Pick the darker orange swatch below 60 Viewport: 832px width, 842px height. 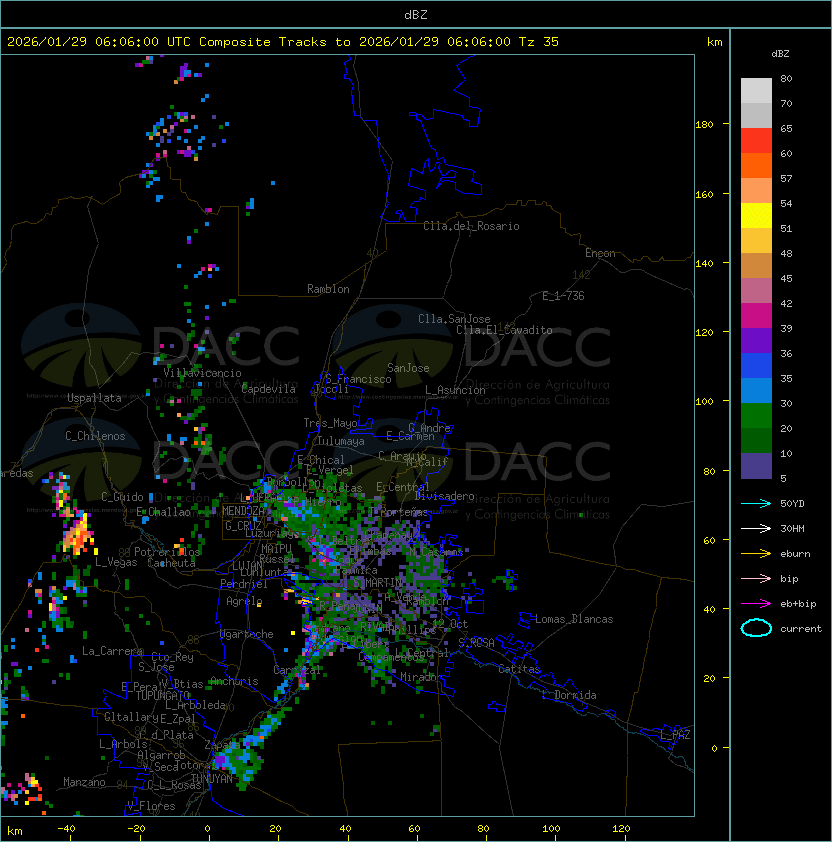(x=756, y=165)
